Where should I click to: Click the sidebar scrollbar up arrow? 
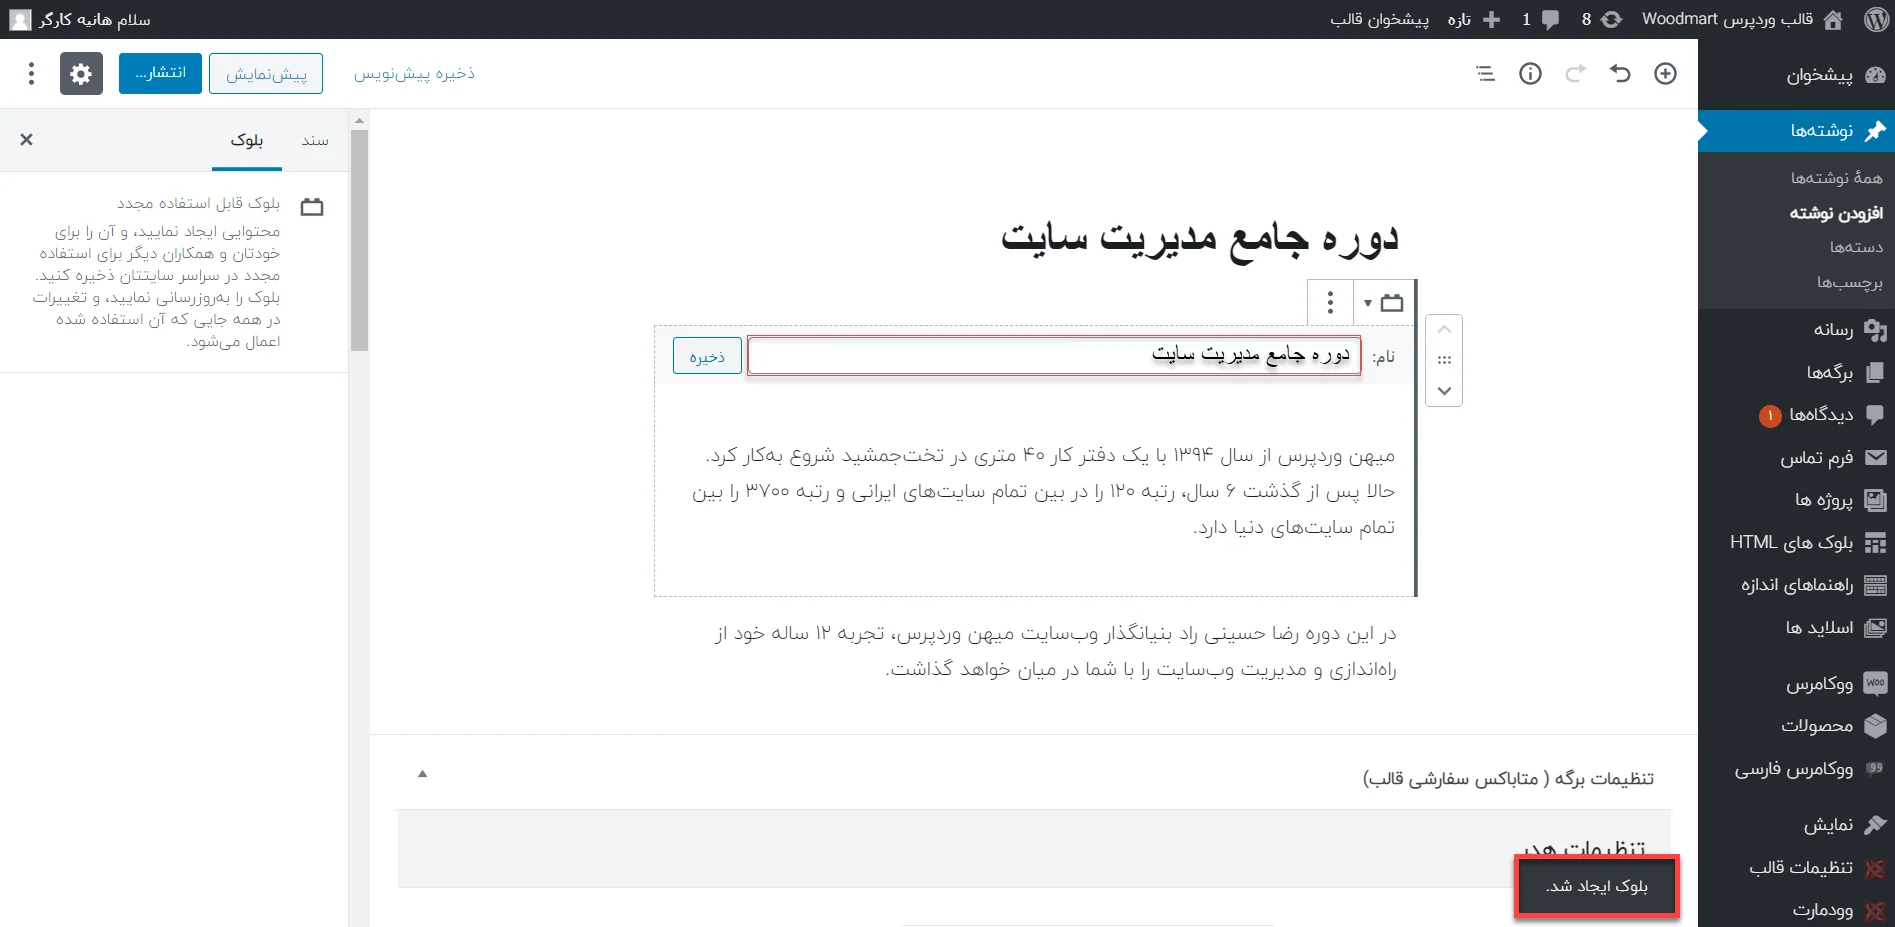pos(359,120)
